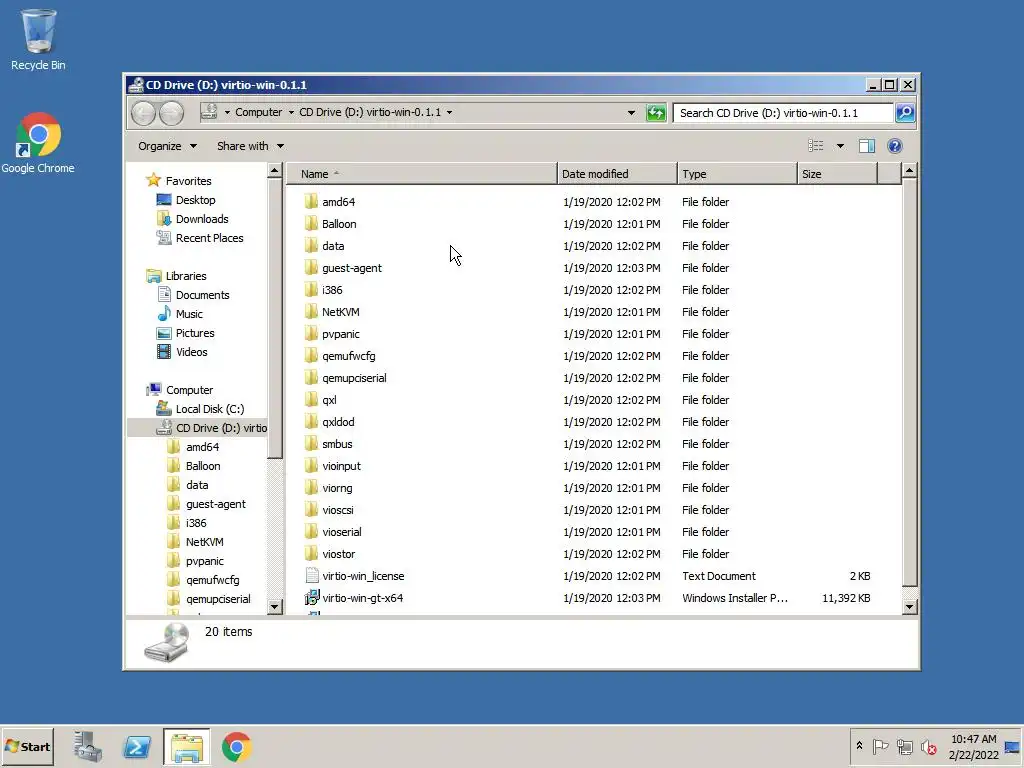
Task: Click Windows Explorer taskbar icon
Action: point(187,746)
